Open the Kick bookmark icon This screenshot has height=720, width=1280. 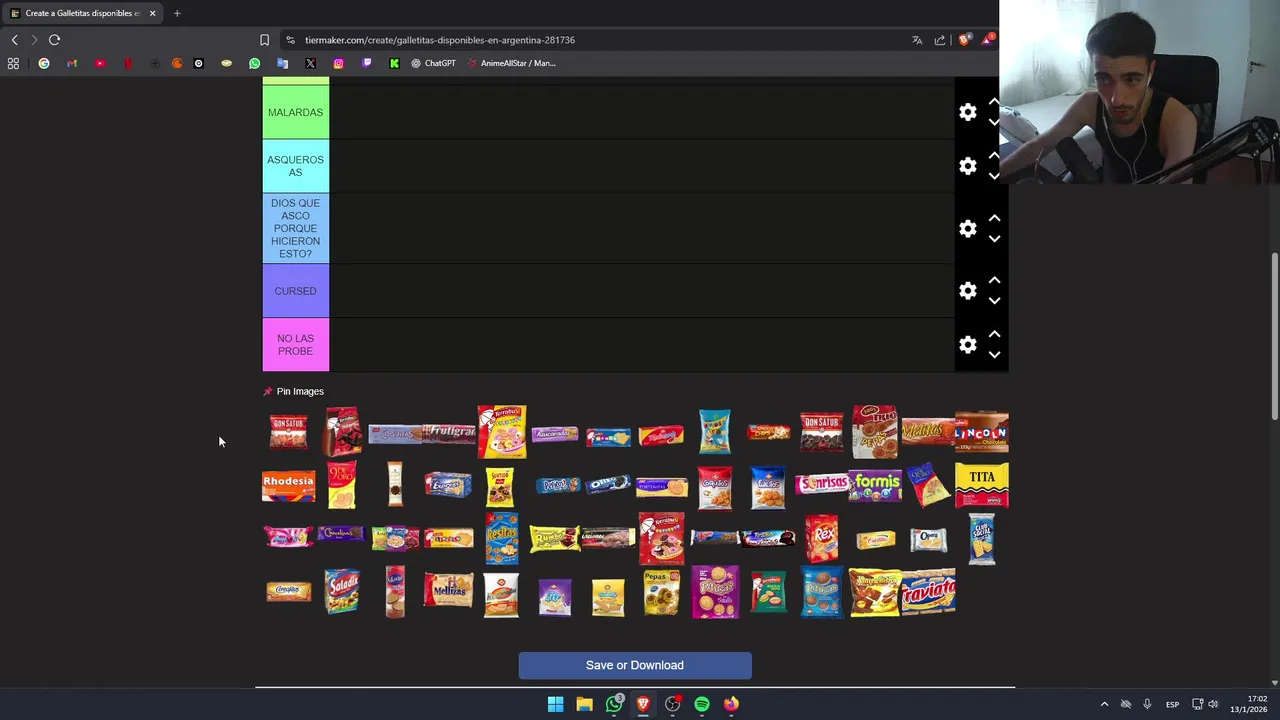click(394, 63)
